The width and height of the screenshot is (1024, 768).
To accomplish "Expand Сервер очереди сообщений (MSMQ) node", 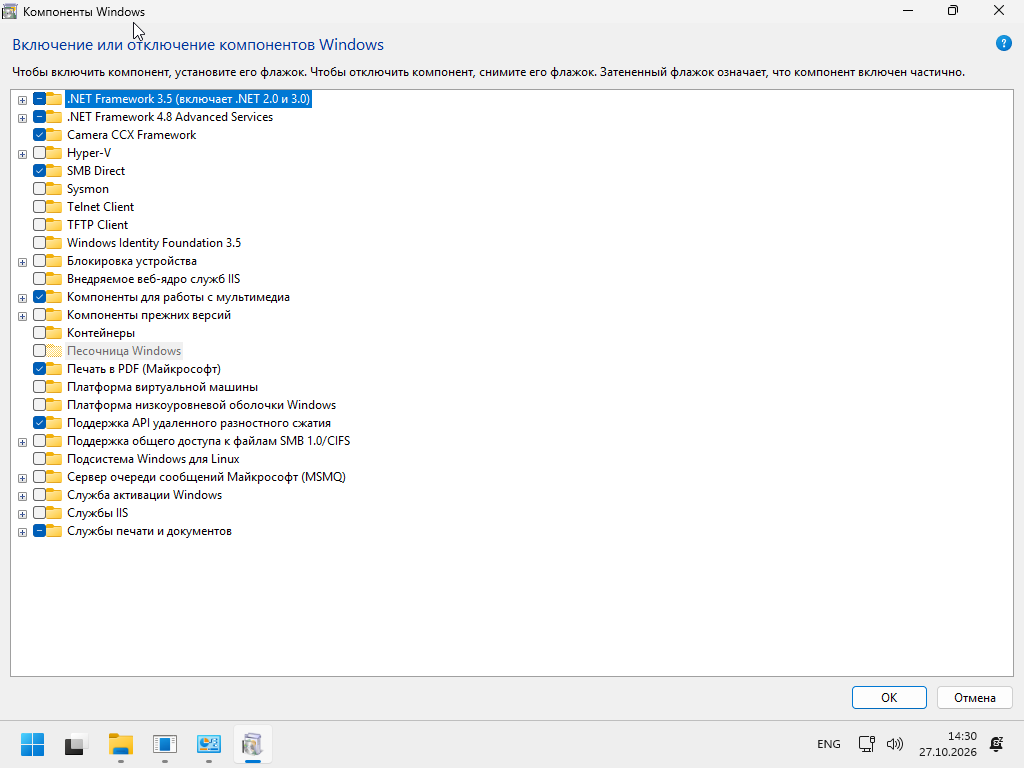I will (x=22, y=478).
